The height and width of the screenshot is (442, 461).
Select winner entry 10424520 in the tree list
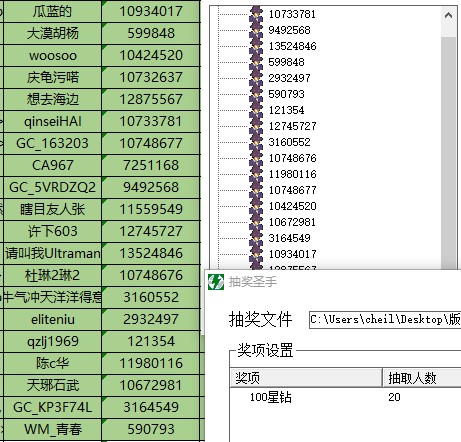tap(292, 206)
